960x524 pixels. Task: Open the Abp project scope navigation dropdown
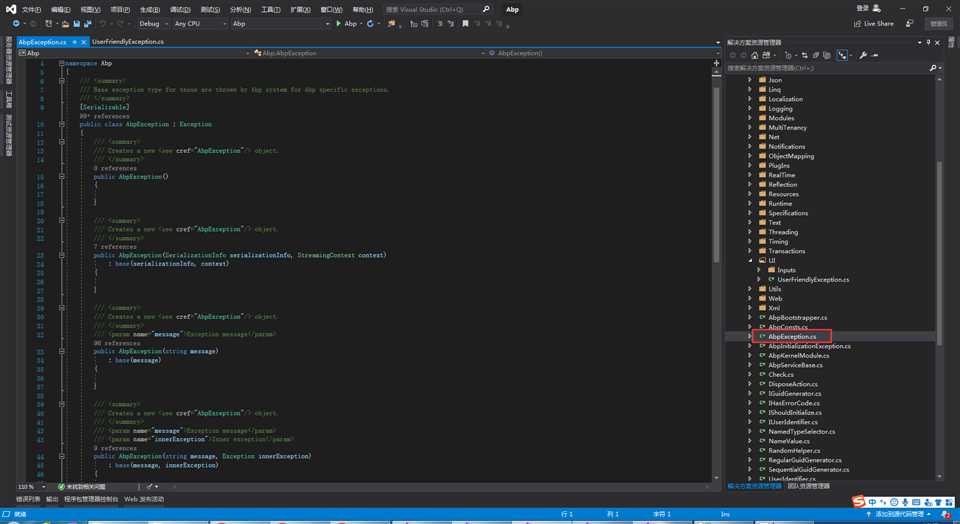click(134, 53)
